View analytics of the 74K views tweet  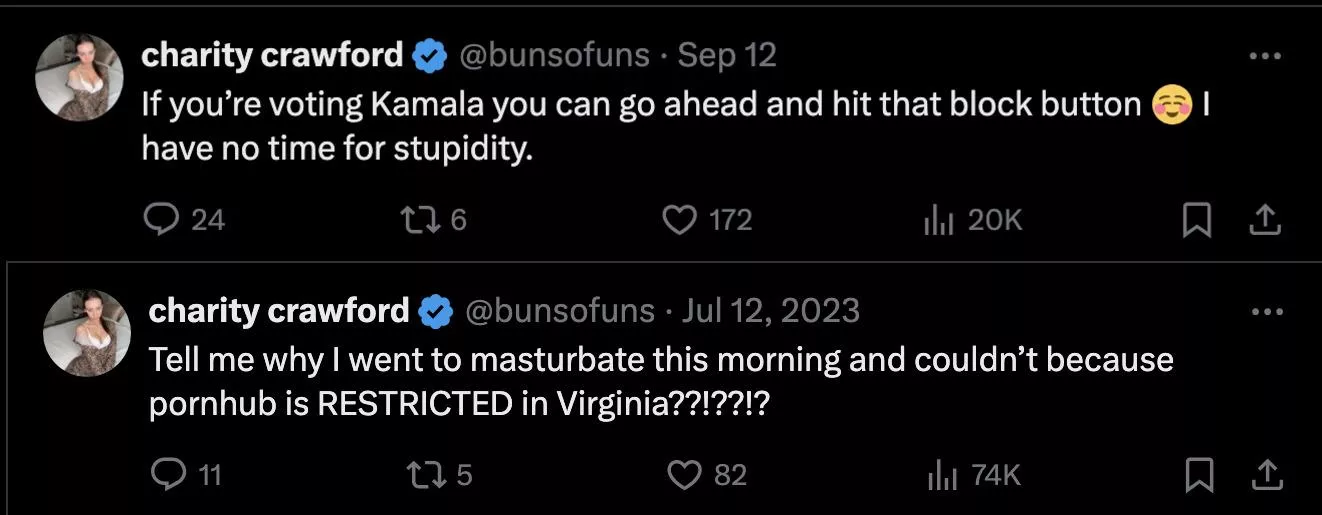[x=941, y=474]
